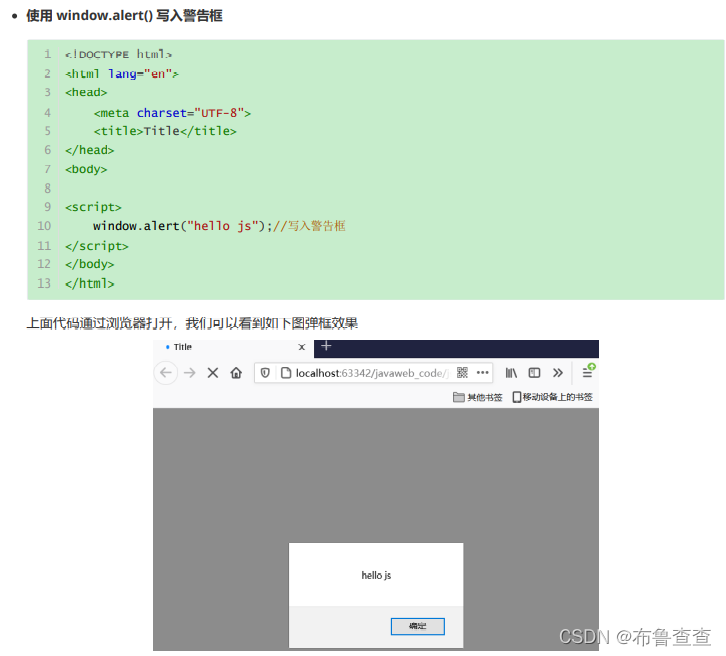Open the 其他书签 bookmarks folder

click(478, 397)
